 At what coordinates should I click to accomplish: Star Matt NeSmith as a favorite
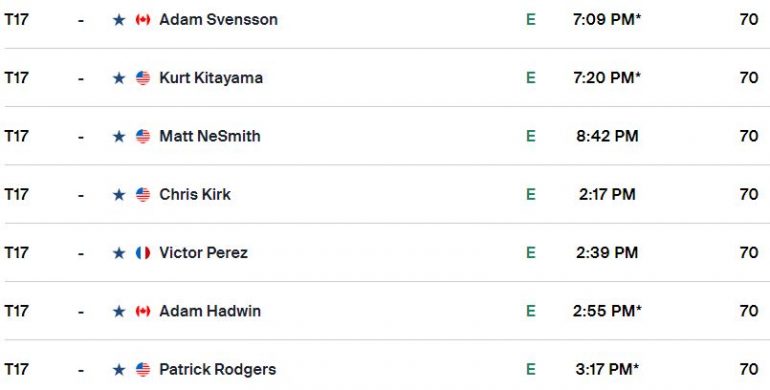click(x=119, y=137)
